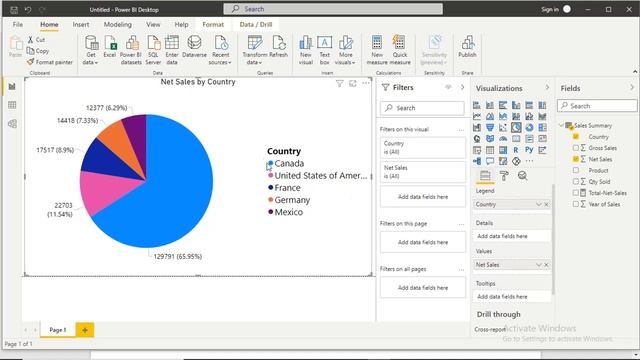Click the Canada legend color marker
640x360 pixels.
(270, 163)
